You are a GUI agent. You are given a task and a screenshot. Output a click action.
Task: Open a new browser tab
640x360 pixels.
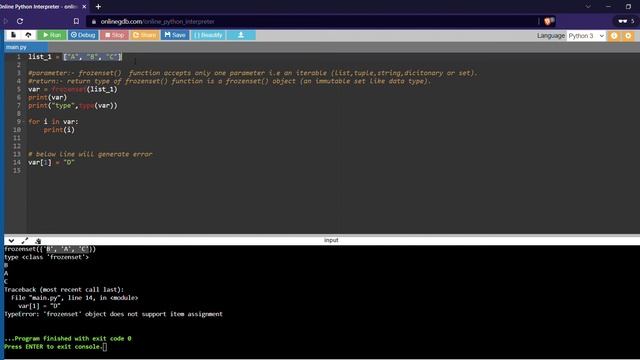point(98,7)
